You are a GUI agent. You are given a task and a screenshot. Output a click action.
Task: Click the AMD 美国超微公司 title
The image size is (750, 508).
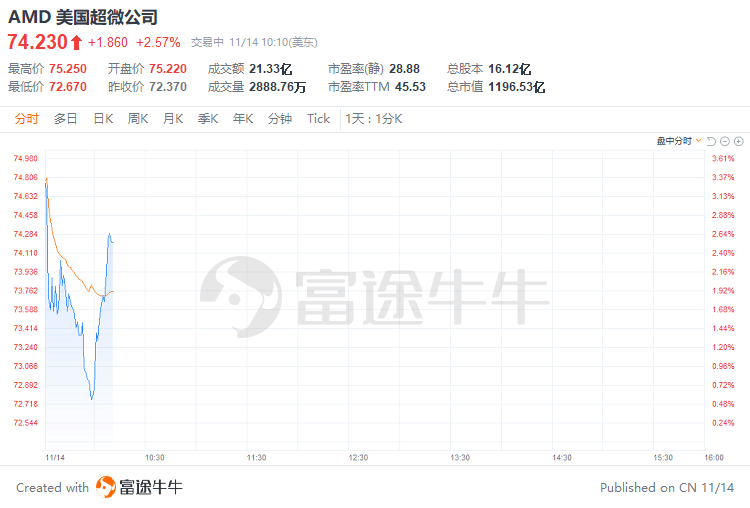click(83, 17)
